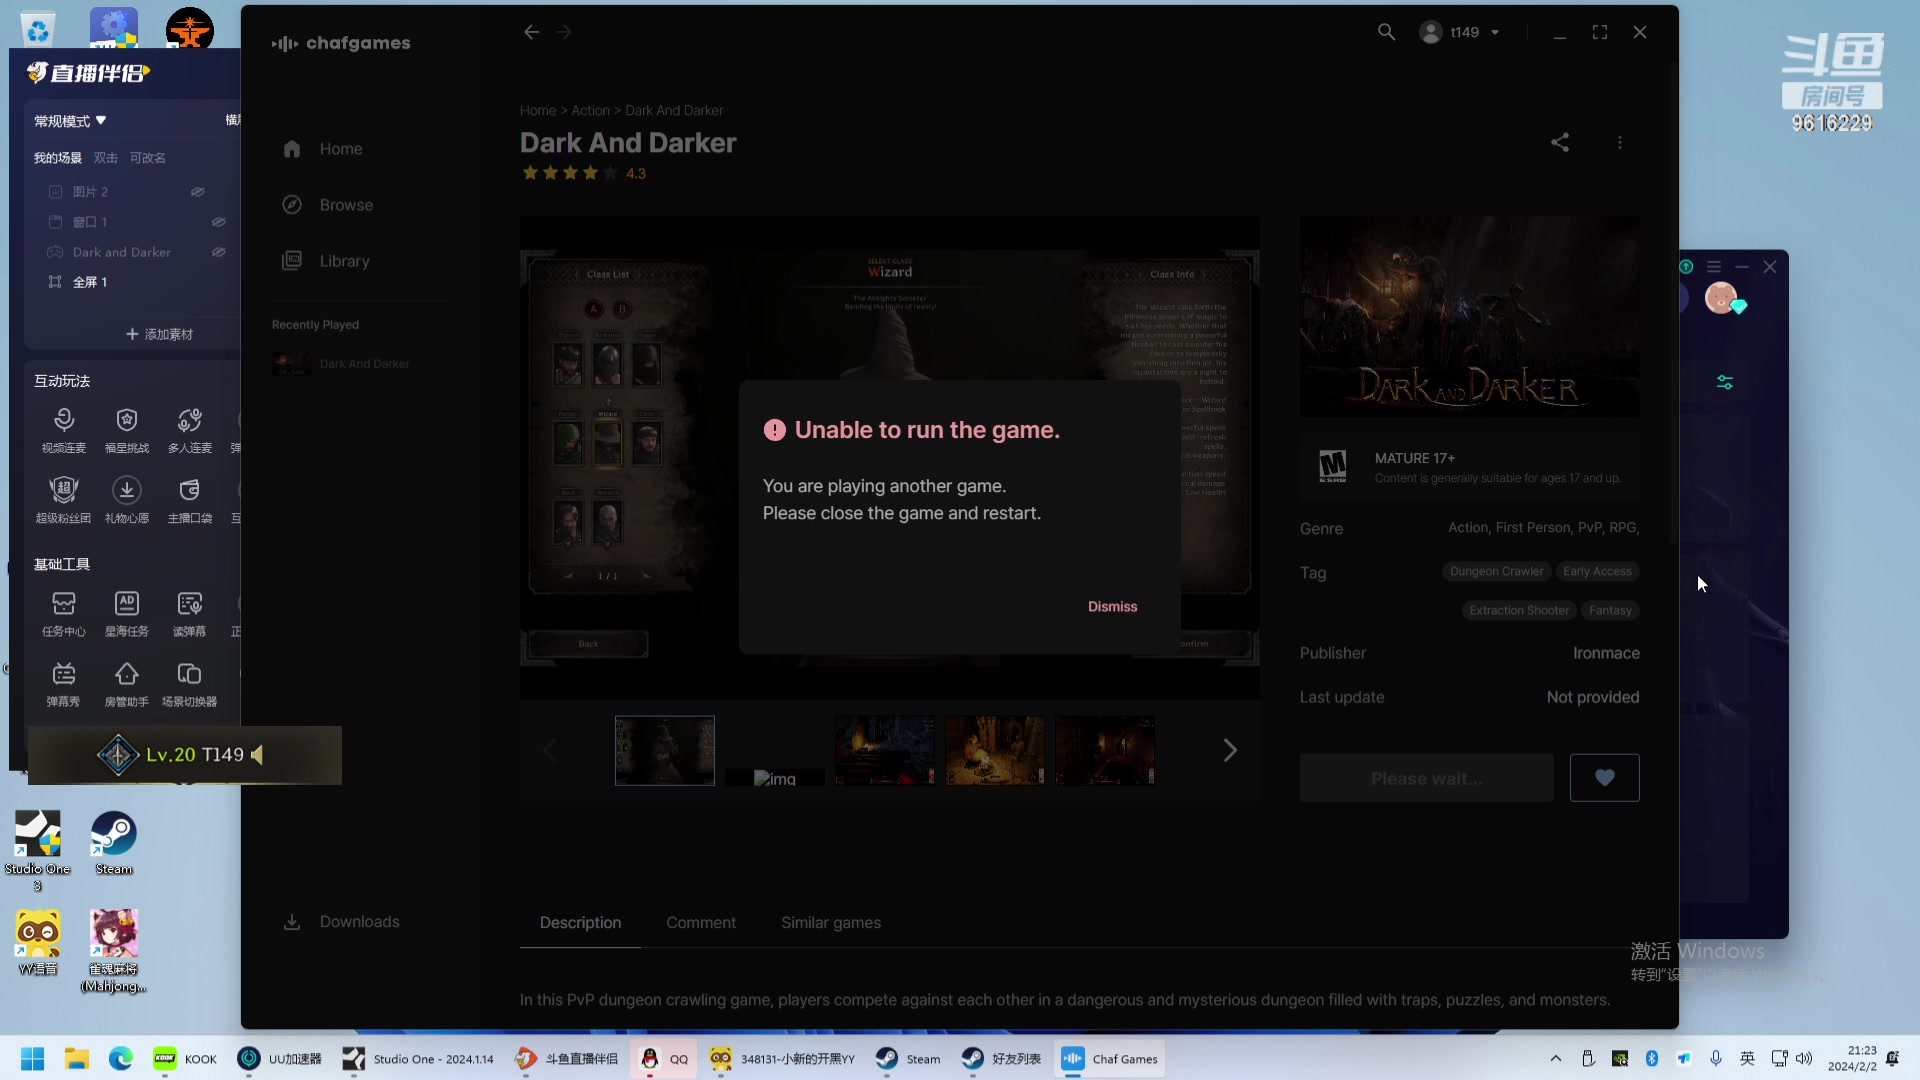Click the Action breadcrumb link
This screenshot has height=1080, width=1920.
(590, 111)
